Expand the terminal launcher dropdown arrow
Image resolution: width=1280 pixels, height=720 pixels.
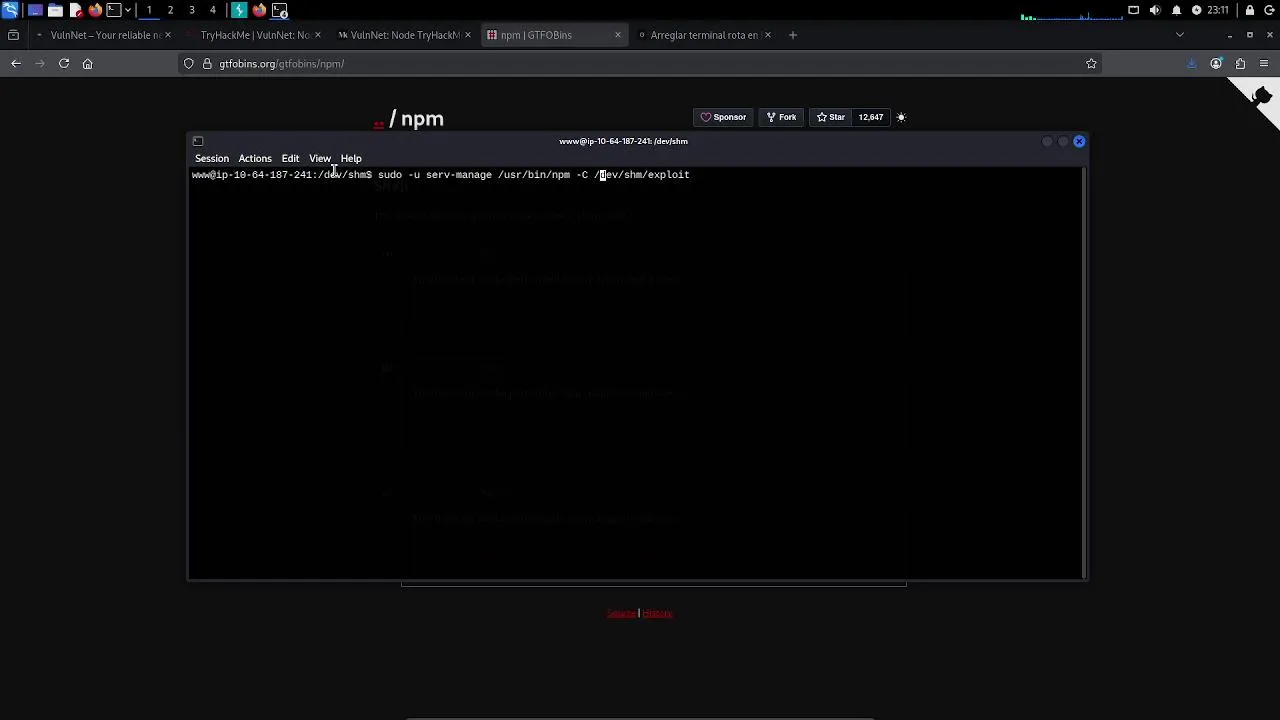(x=127, y=10)
